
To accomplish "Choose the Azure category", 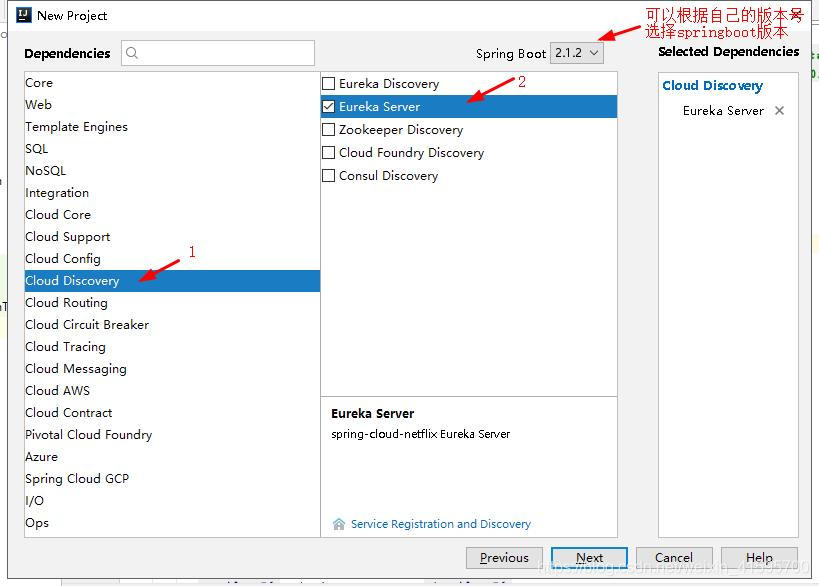I will 172,456.
